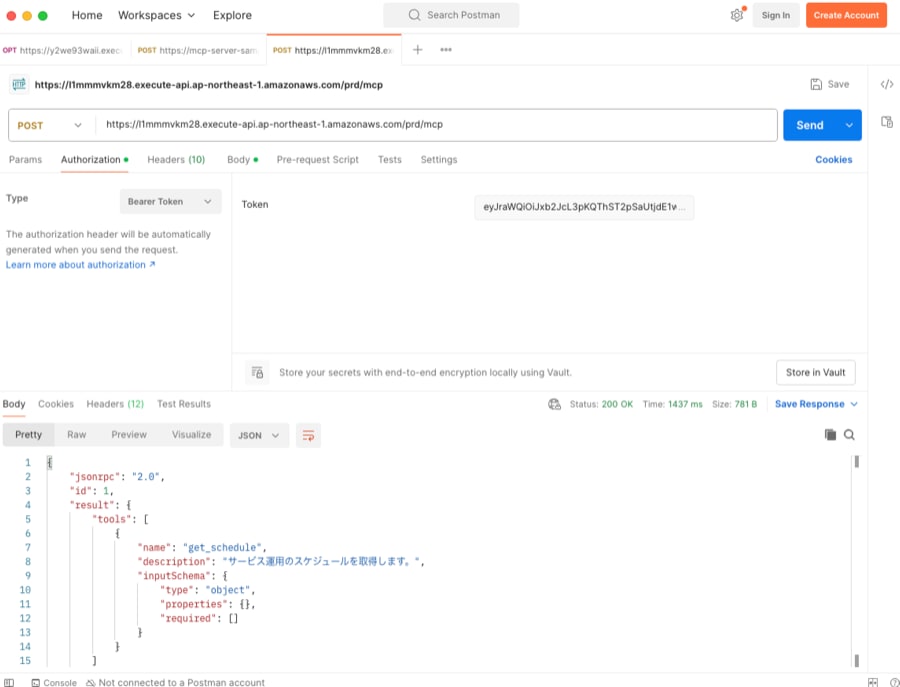Switch to the request Headers (10) tab

coord(176,160)
